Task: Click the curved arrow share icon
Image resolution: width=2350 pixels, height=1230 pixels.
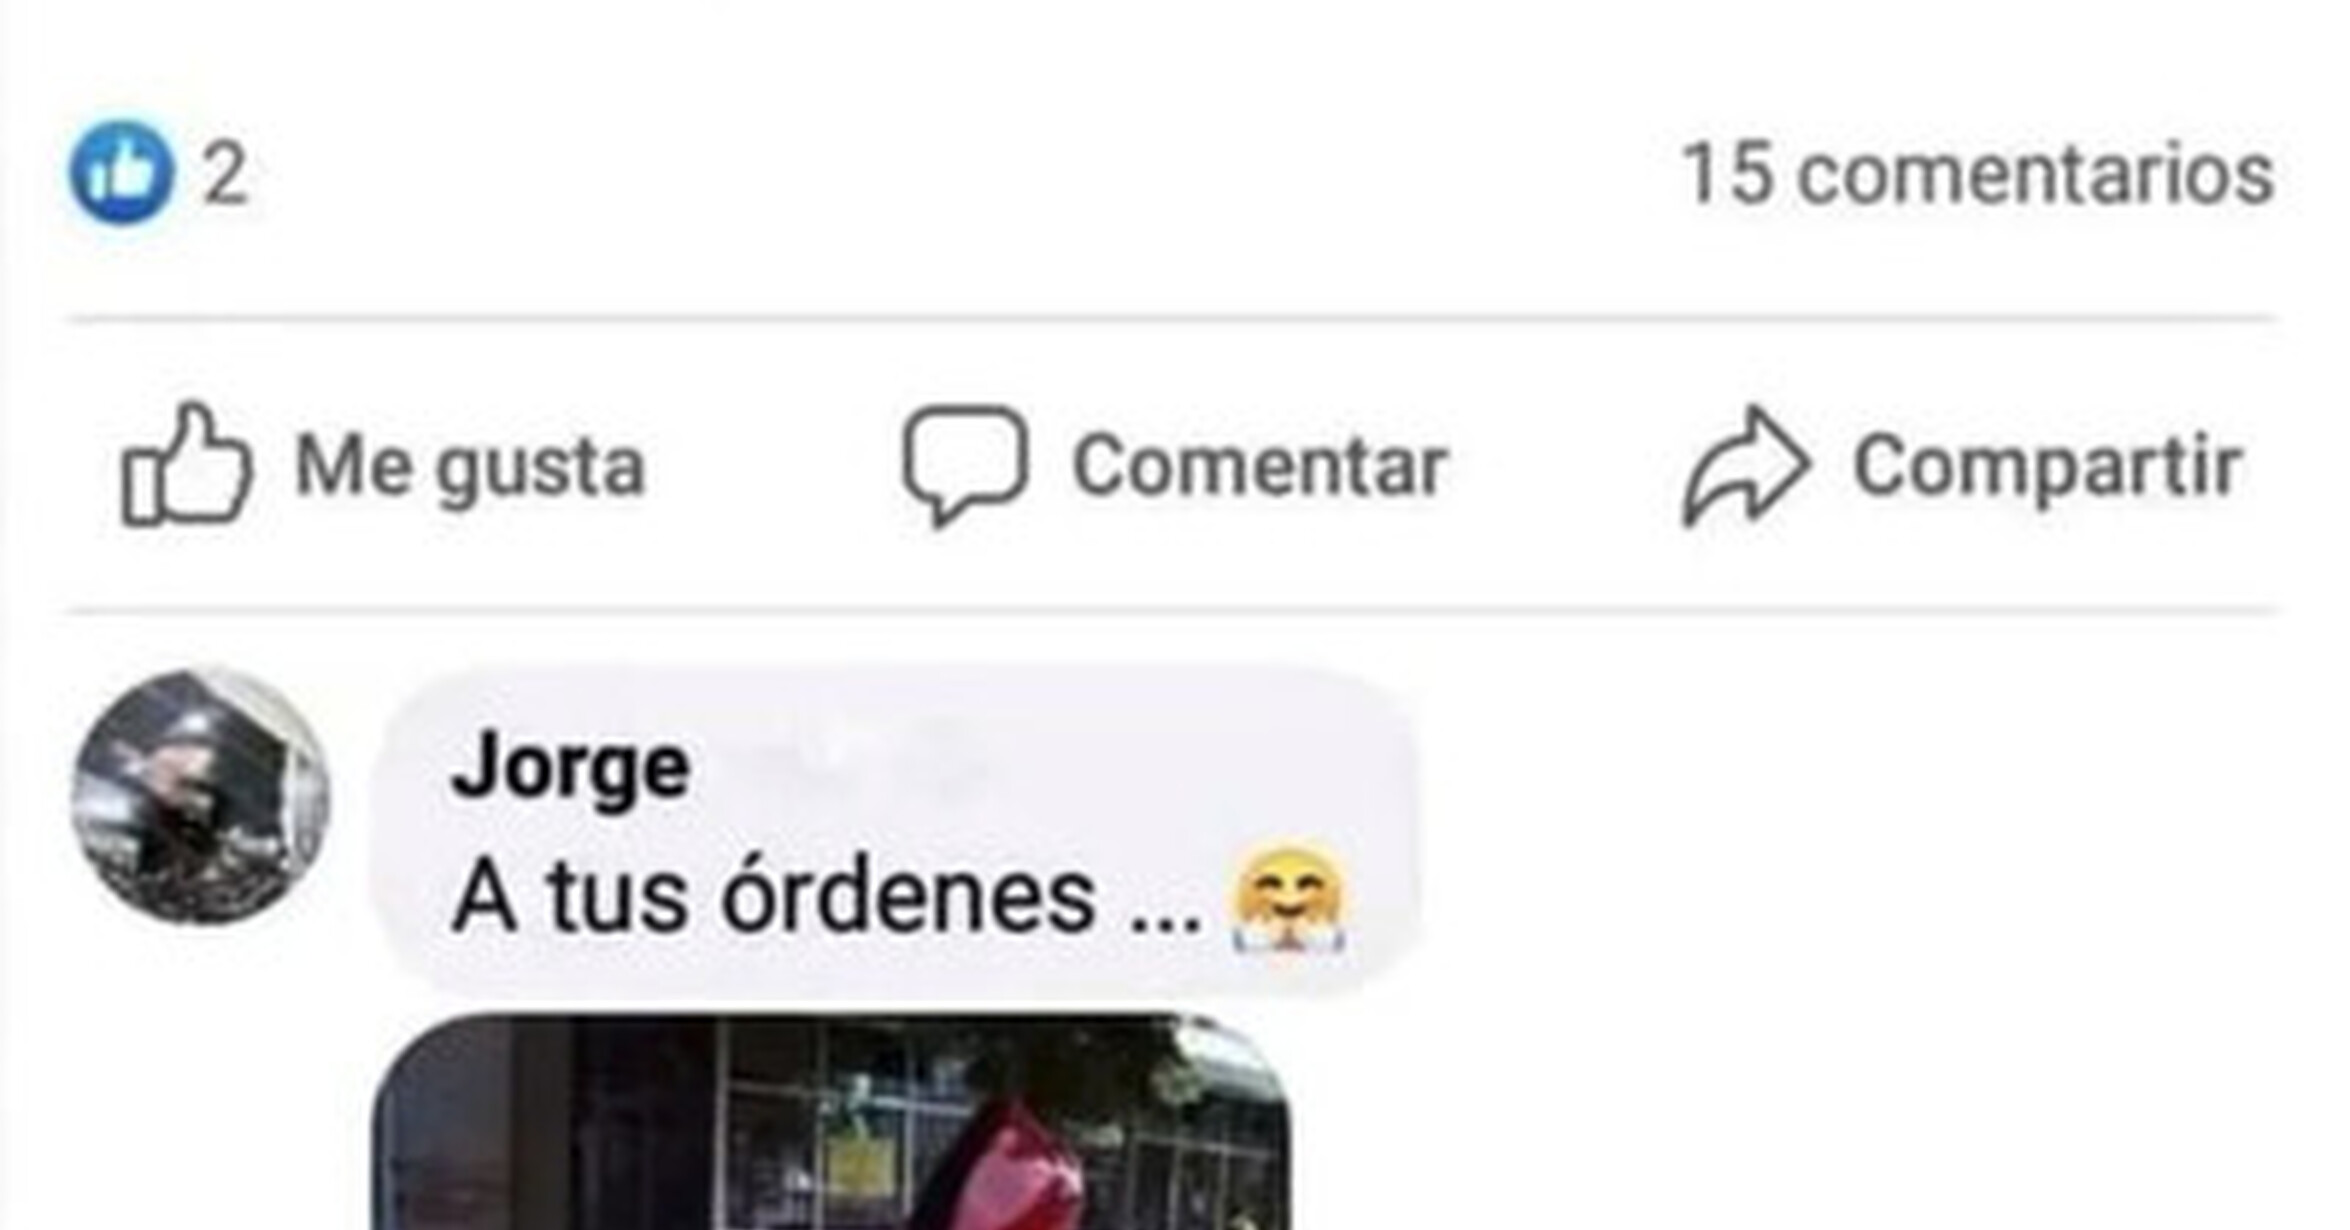Action: point(1746,466)
